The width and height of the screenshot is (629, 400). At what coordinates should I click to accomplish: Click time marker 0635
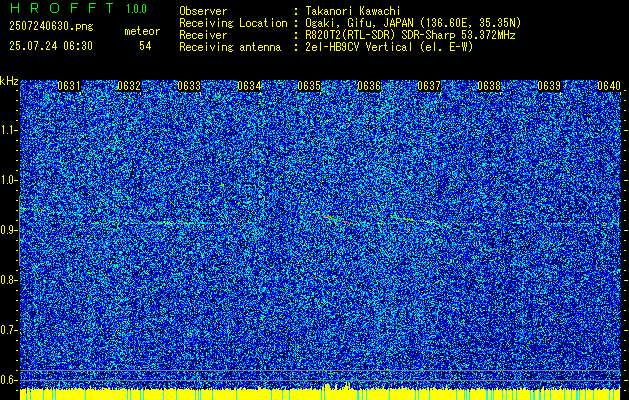tap(309, 86)
